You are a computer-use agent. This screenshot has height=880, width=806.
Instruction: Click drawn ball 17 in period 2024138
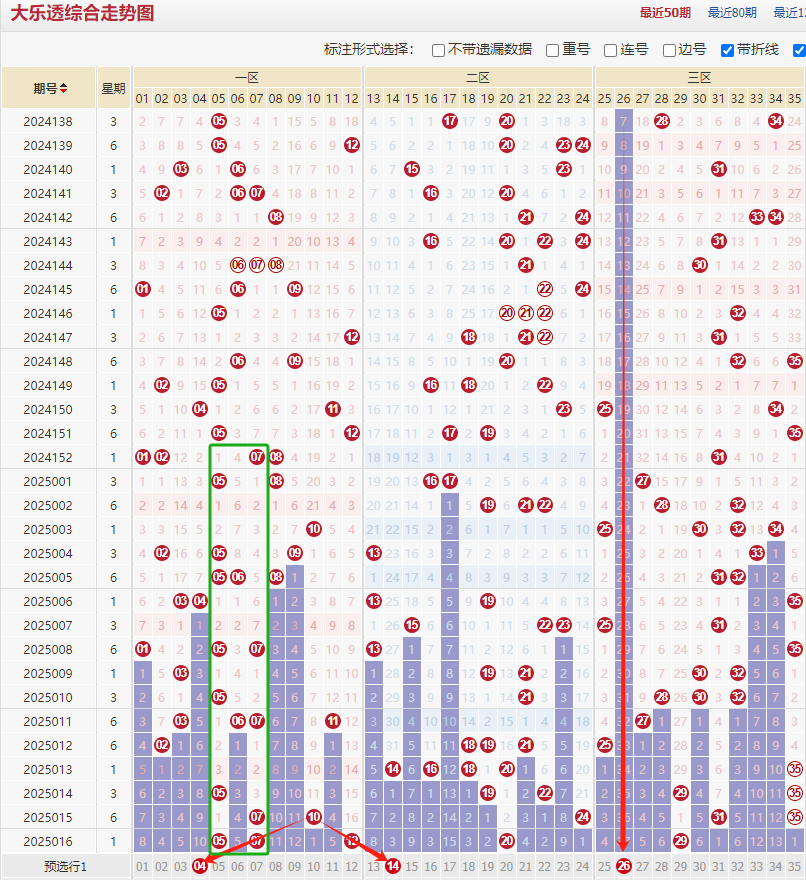coord(450,121)
